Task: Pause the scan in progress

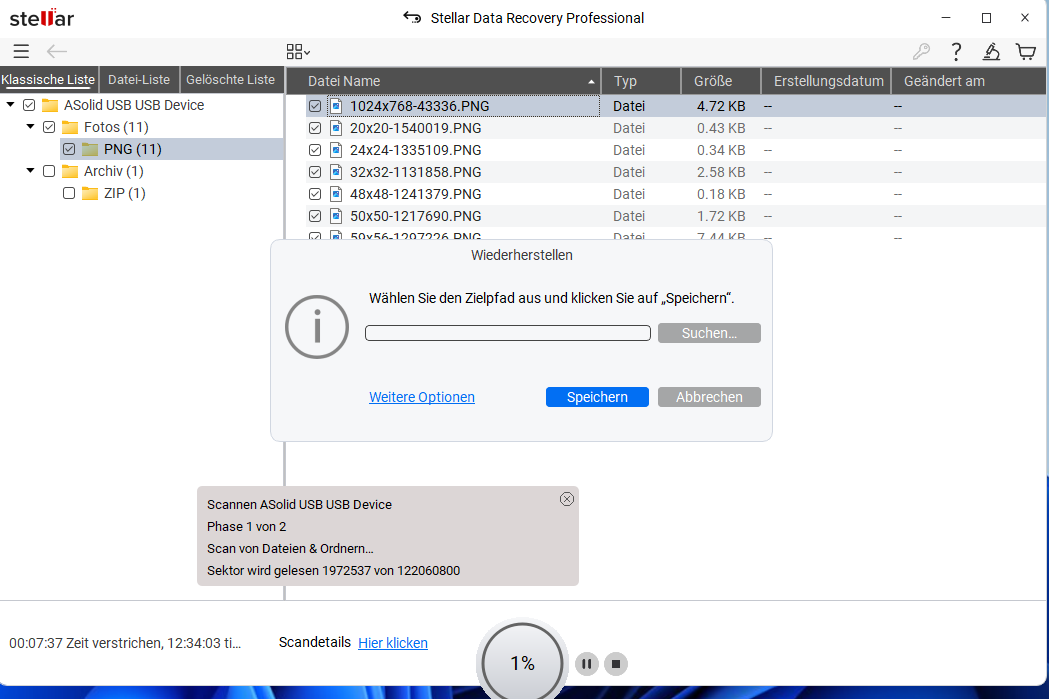Action: (587, 663)
